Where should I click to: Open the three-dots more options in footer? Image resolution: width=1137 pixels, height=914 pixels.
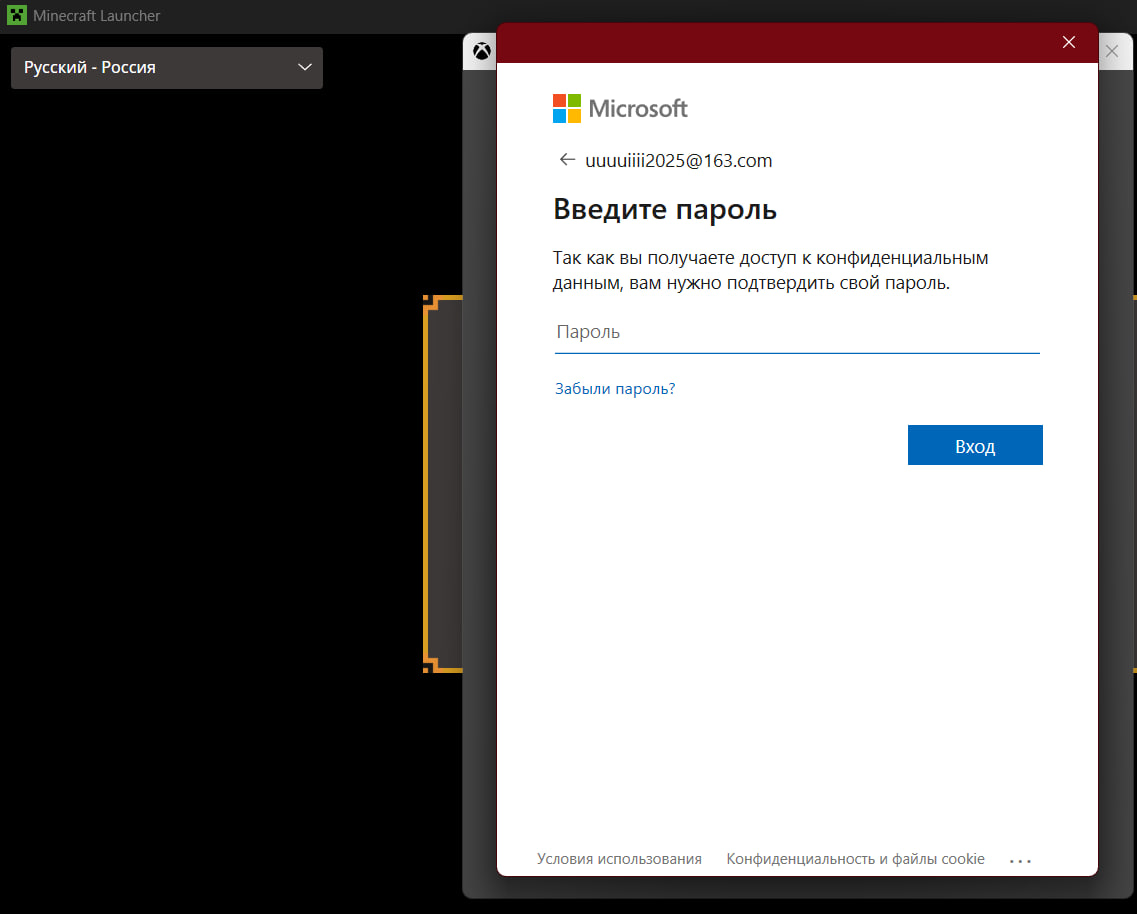pos(1020,860)
